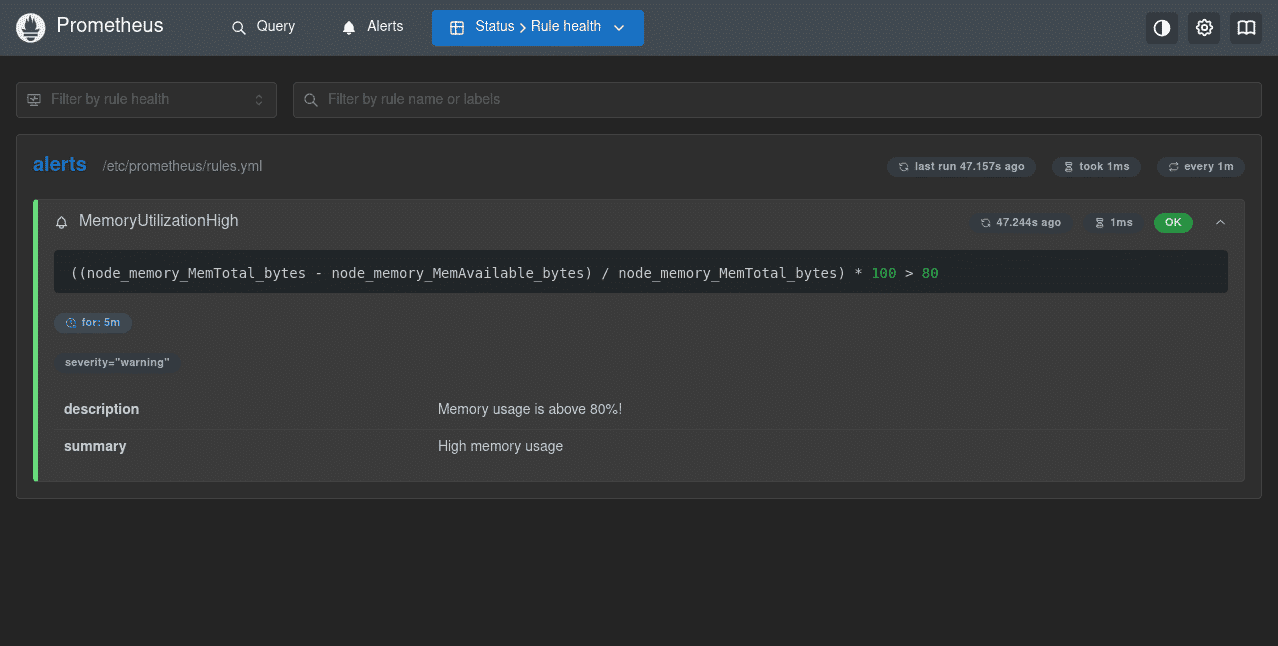Collapse the MemoryUtilizationHigh rule chevron
This screenshot has height=646, width=1278.
pyautogui.click(x=1220, y=223)
